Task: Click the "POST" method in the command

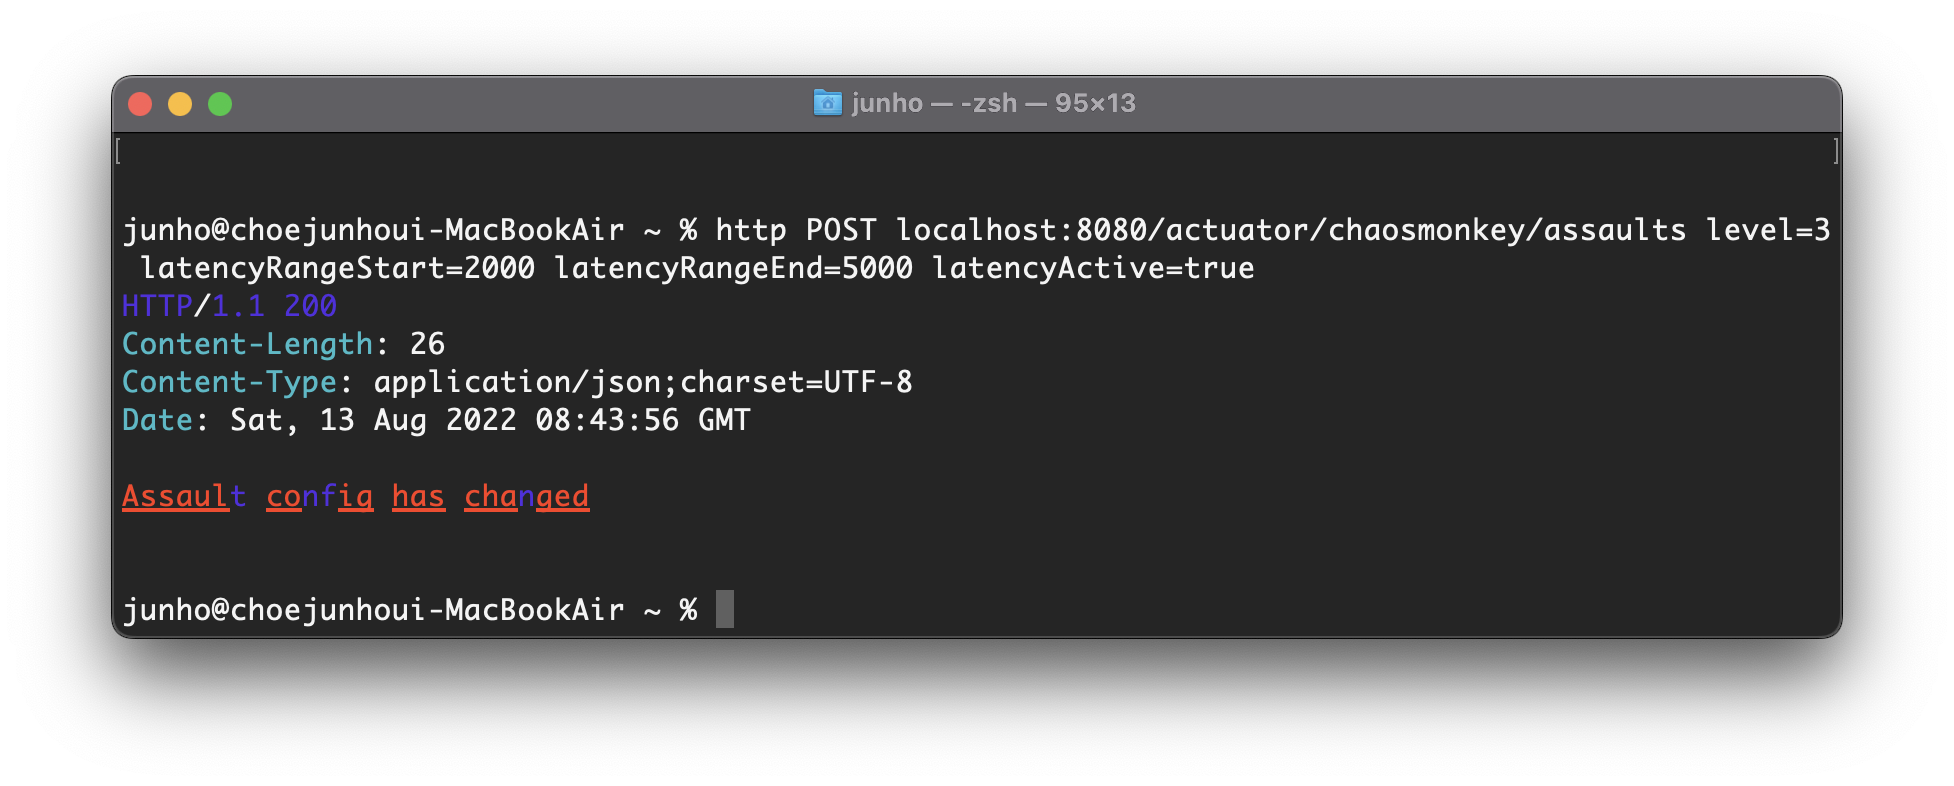Action: pos(841,230)
